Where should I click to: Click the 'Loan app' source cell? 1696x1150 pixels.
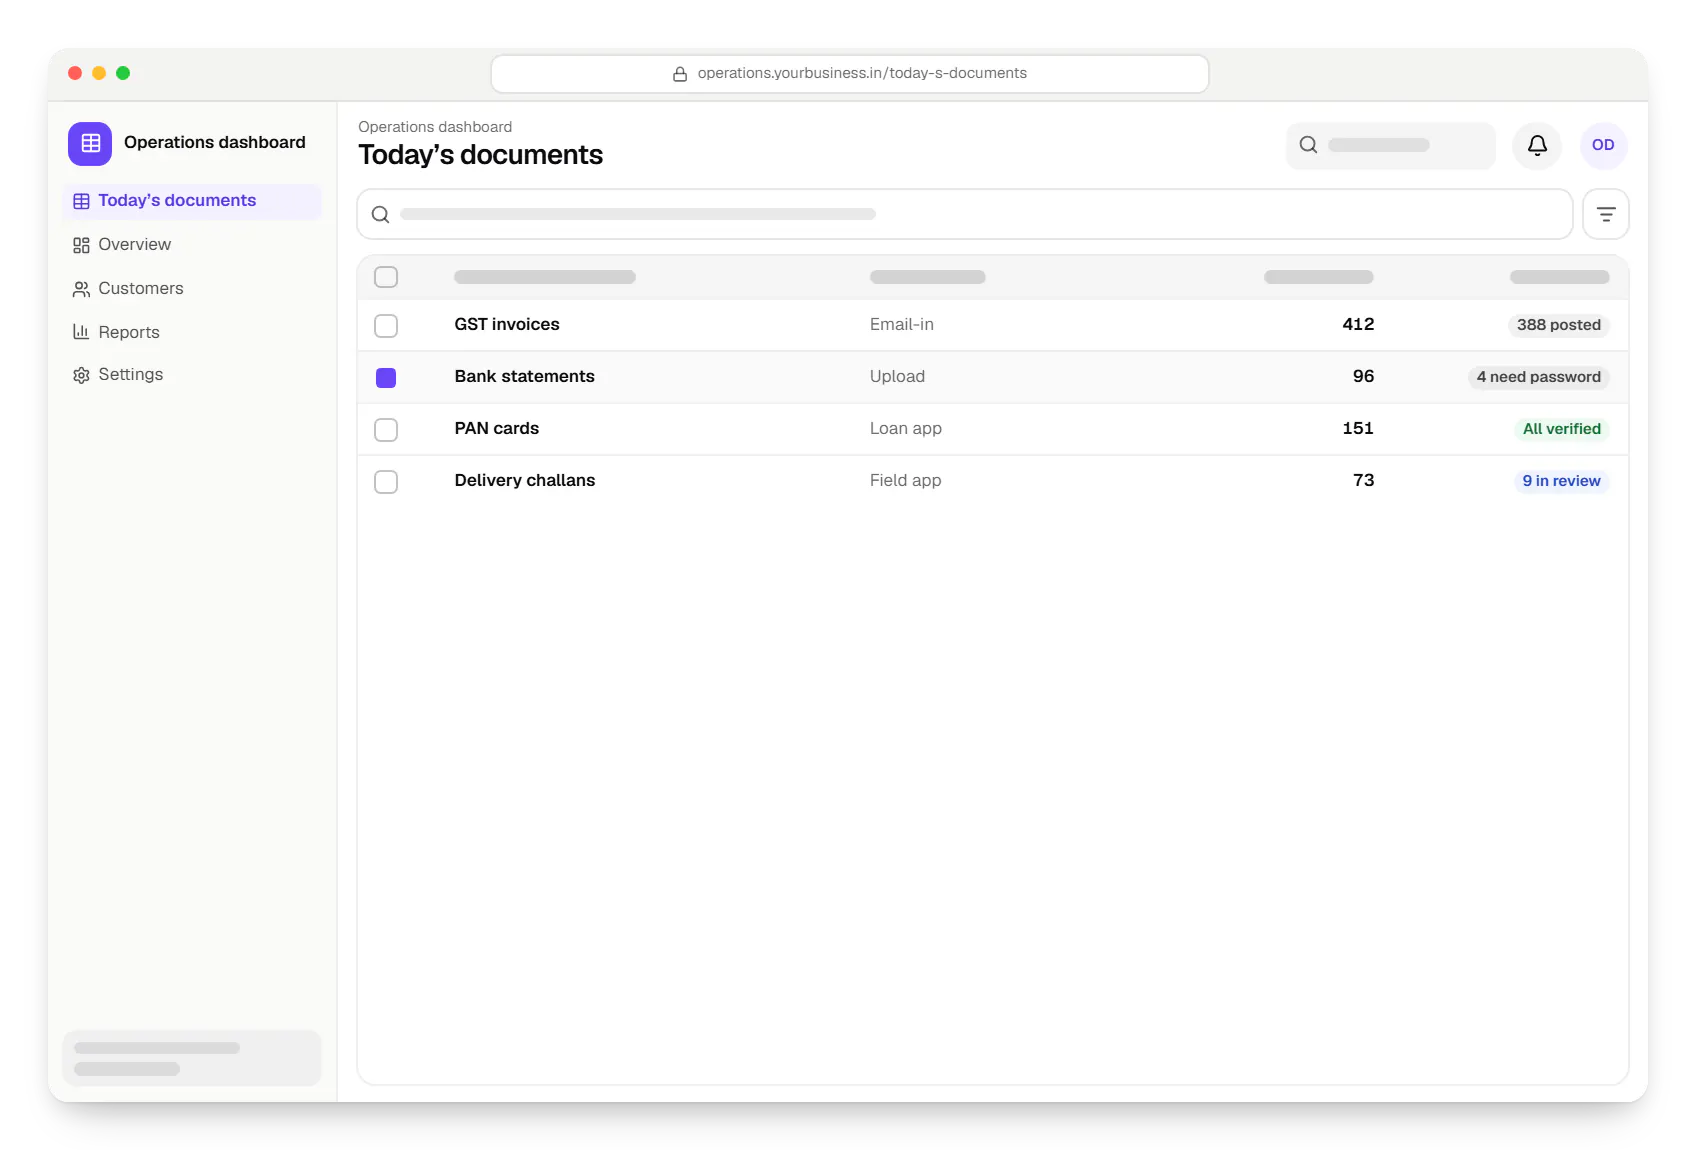(906, 428)
